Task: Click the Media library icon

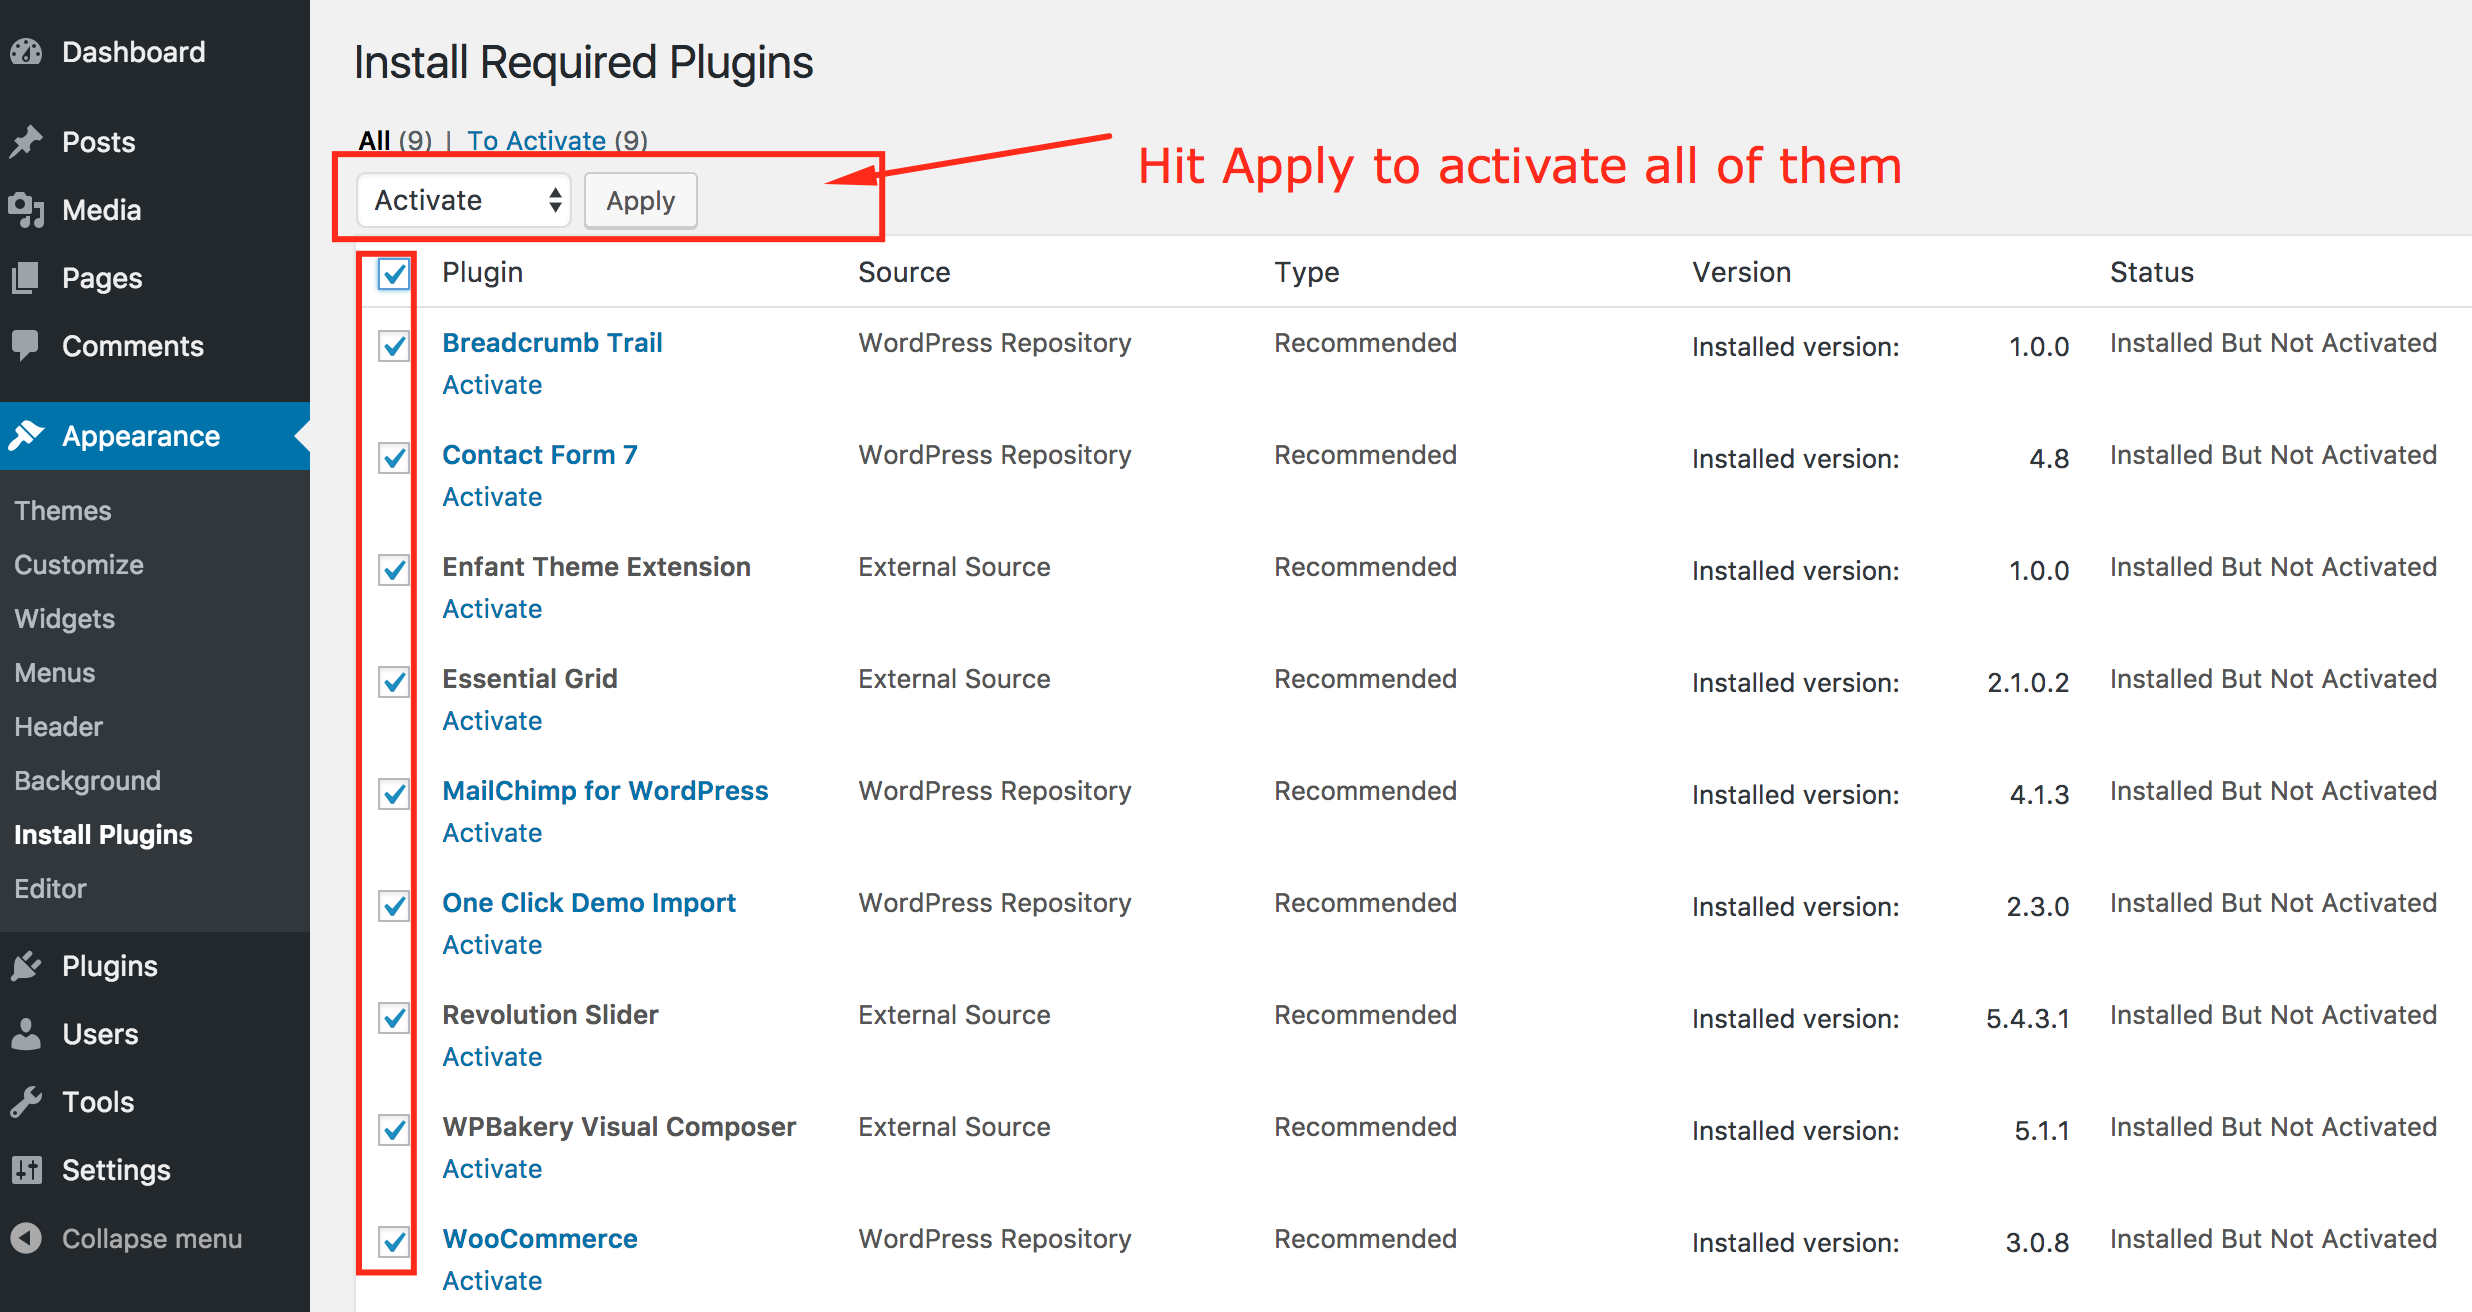Action: 27,210
